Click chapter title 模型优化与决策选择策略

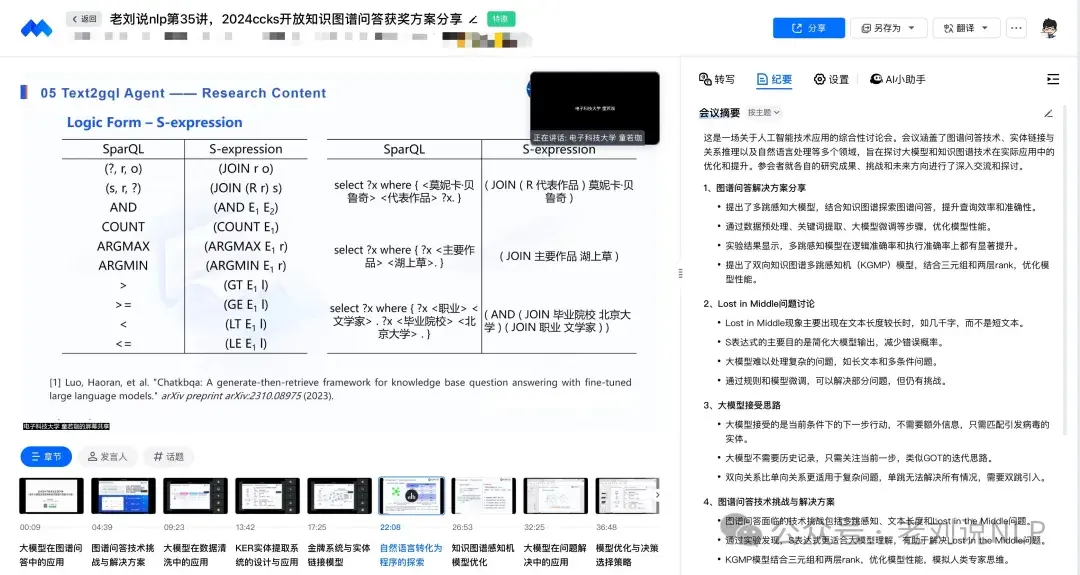tap(627, 555)
